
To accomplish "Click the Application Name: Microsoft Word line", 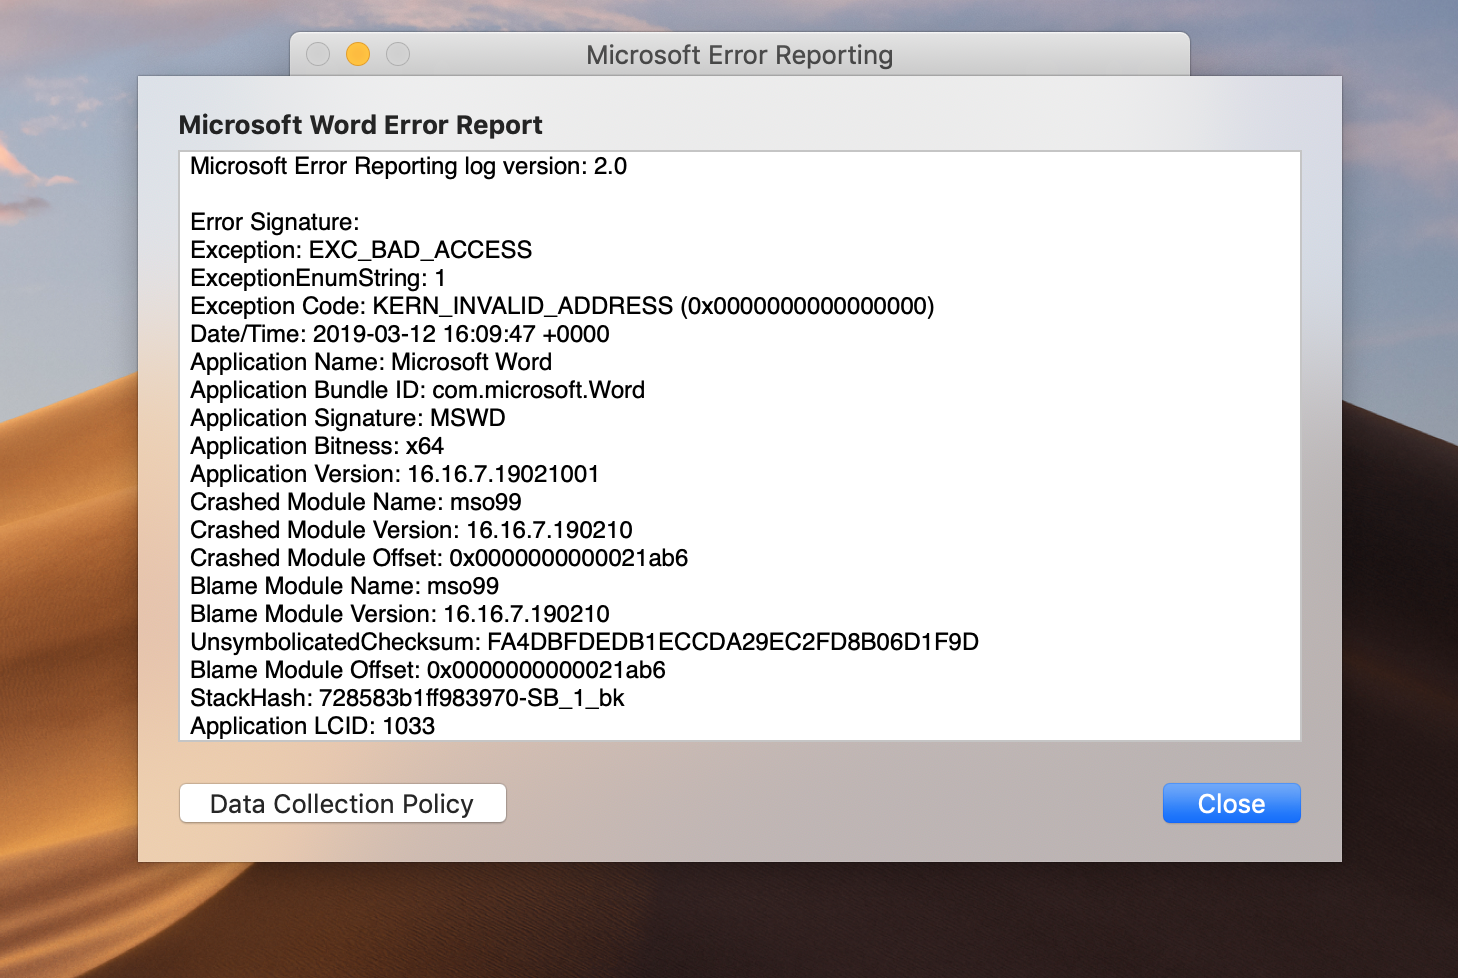I will 371,362.
